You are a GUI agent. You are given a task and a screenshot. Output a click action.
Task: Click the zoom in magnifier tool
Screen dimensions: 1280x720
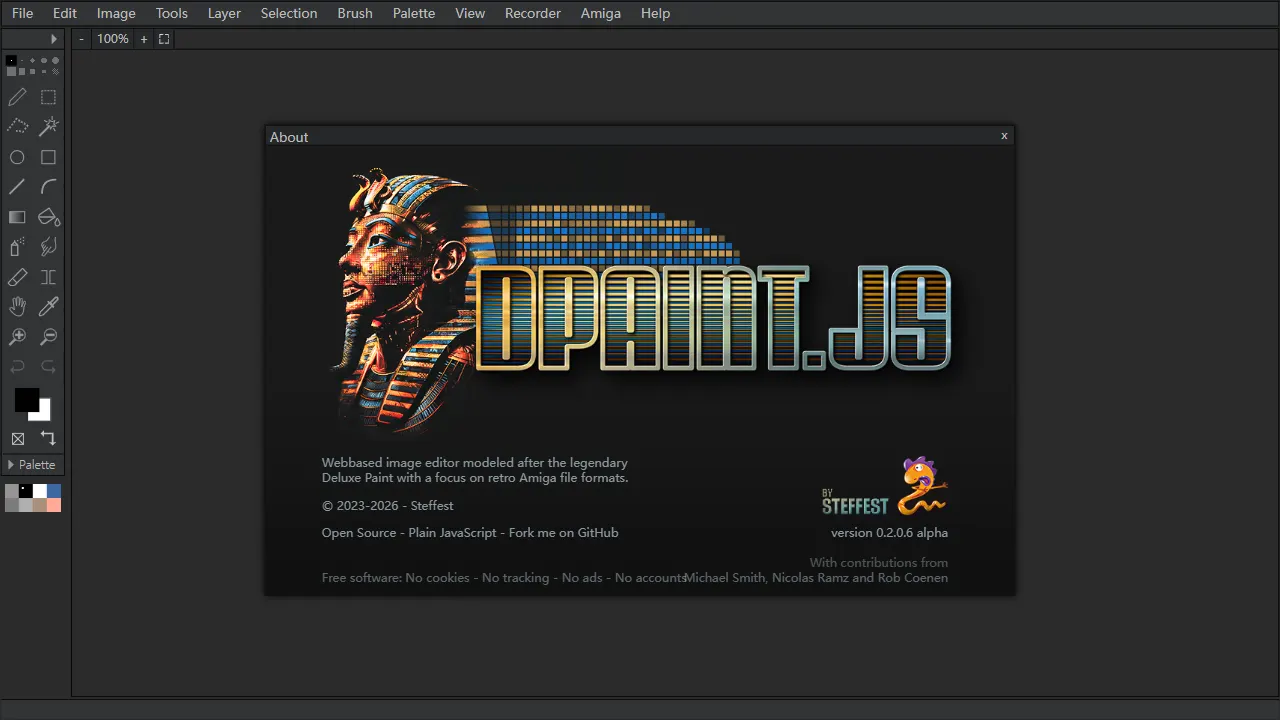click(x=17, y=337)
